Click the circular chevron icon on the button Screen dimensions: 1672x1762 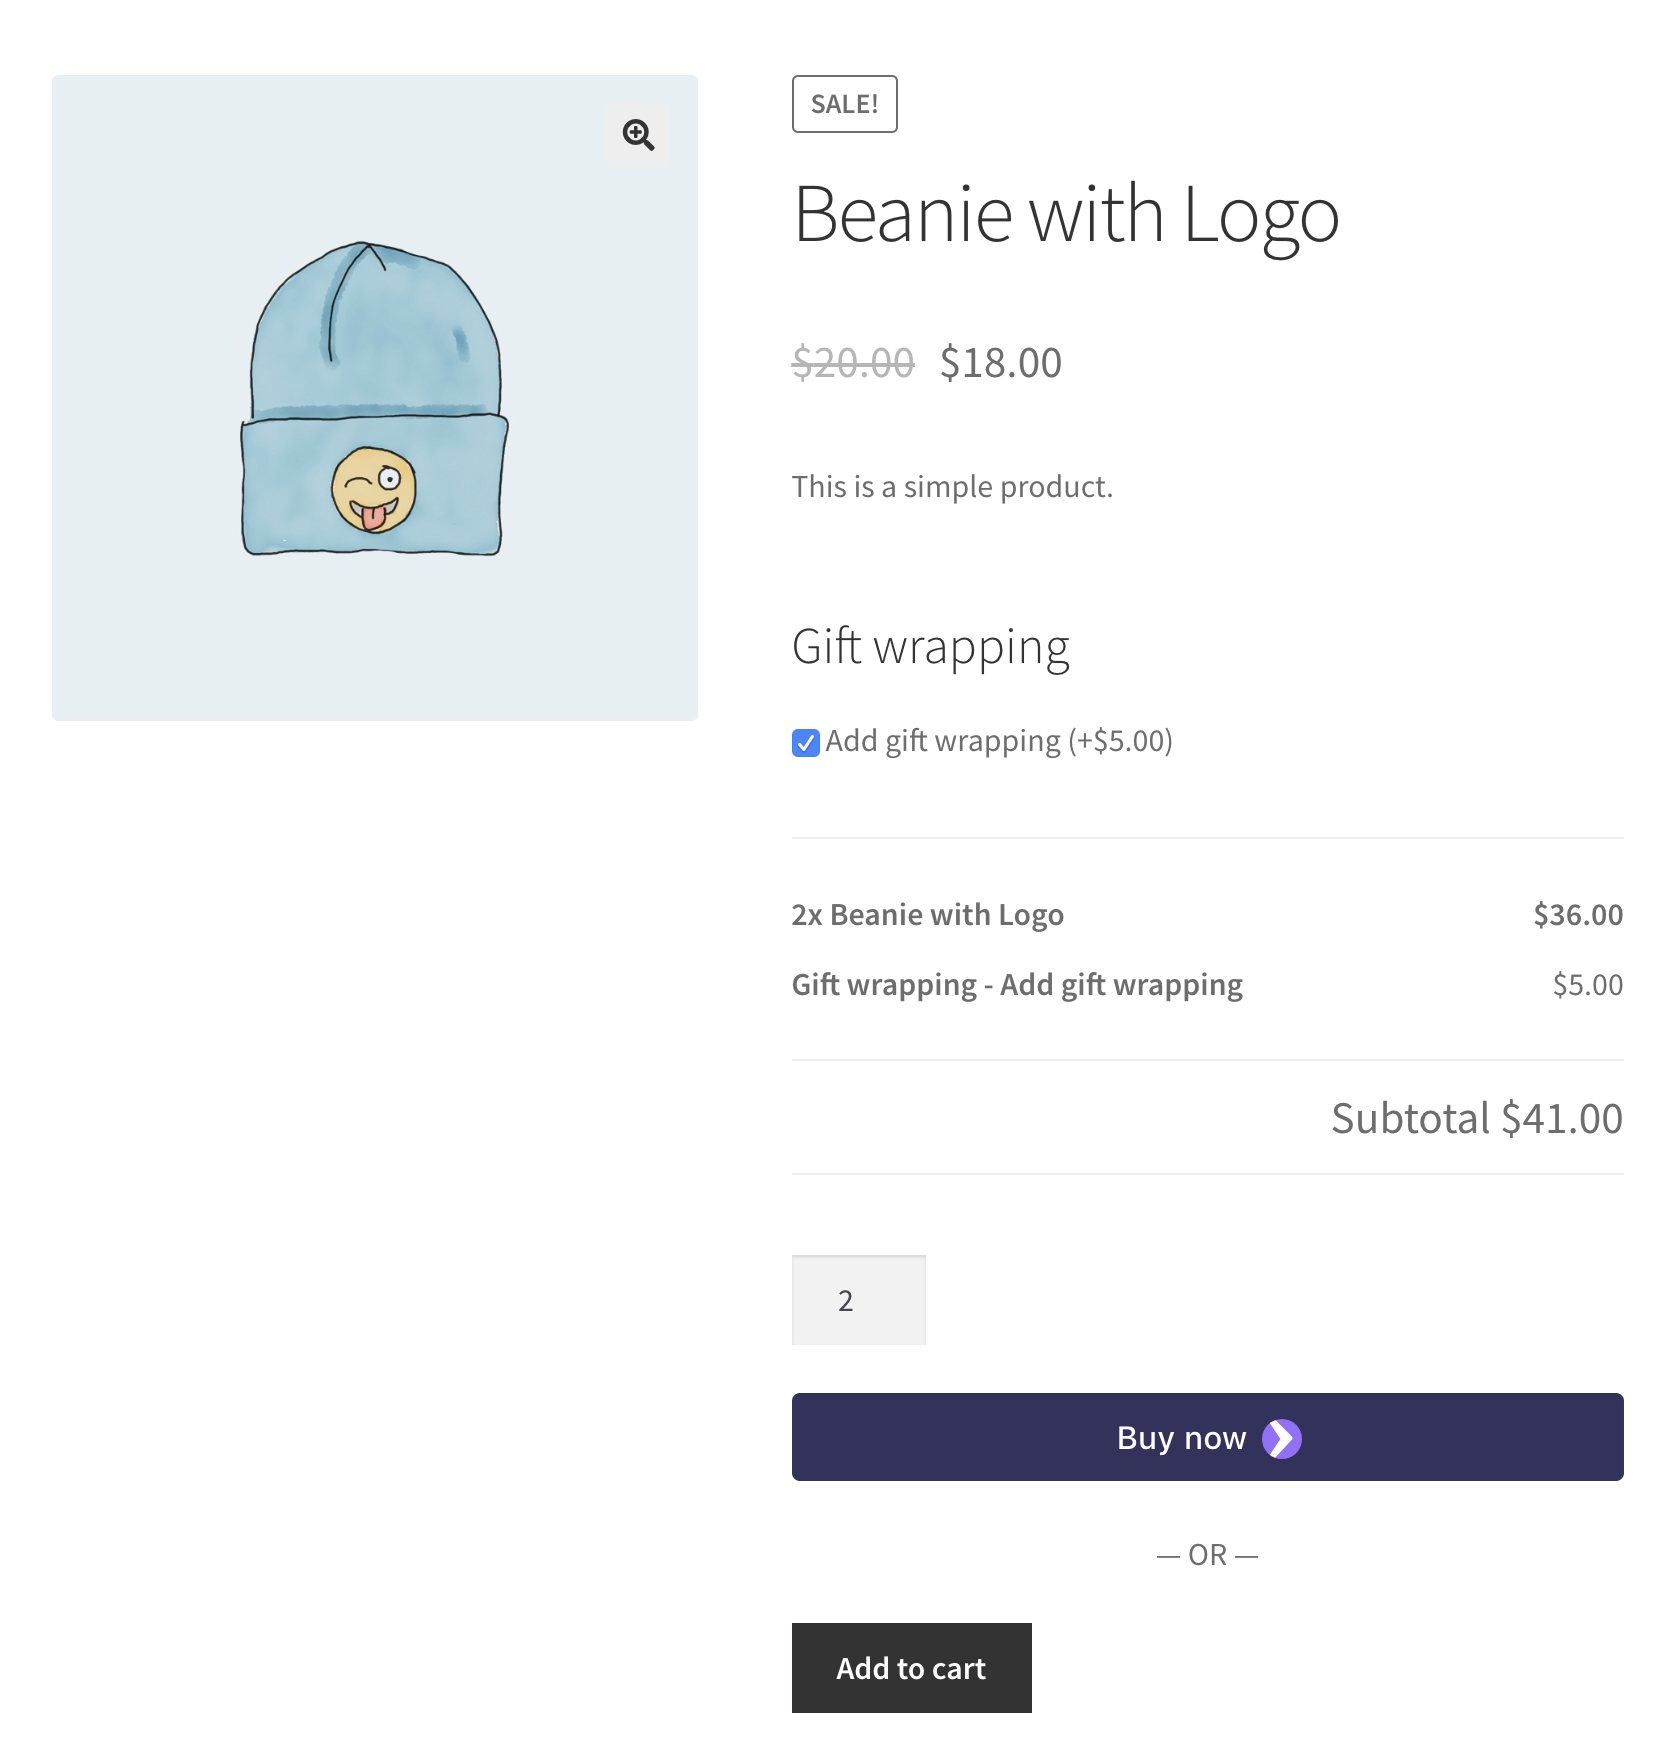tap(1281, 1437)
